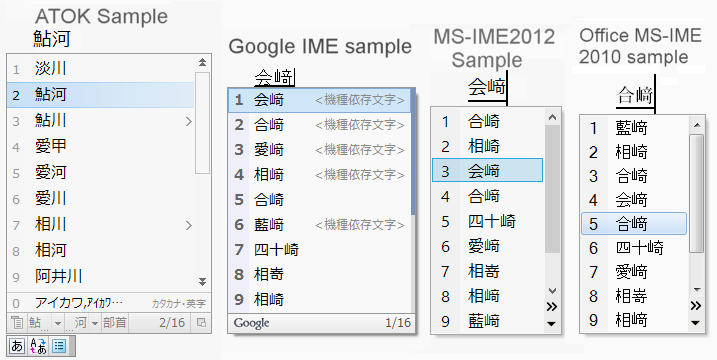Select candidate 2 相崎 in MS-IME2012 list
The image size is (717, 360).
487,146
